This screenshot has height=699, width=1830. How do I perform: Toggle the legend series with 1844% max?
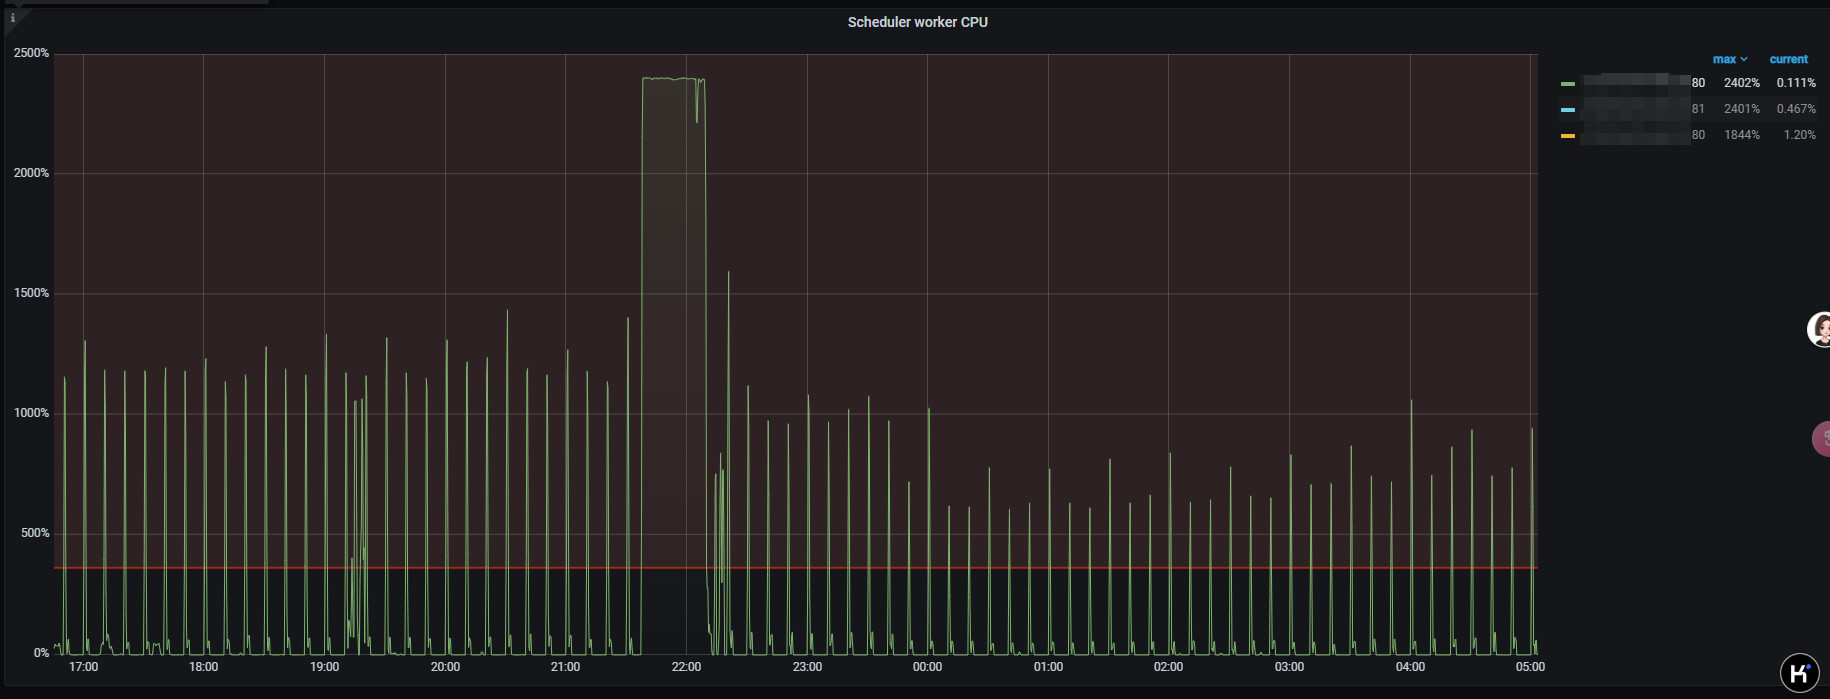click(1636, 135)
